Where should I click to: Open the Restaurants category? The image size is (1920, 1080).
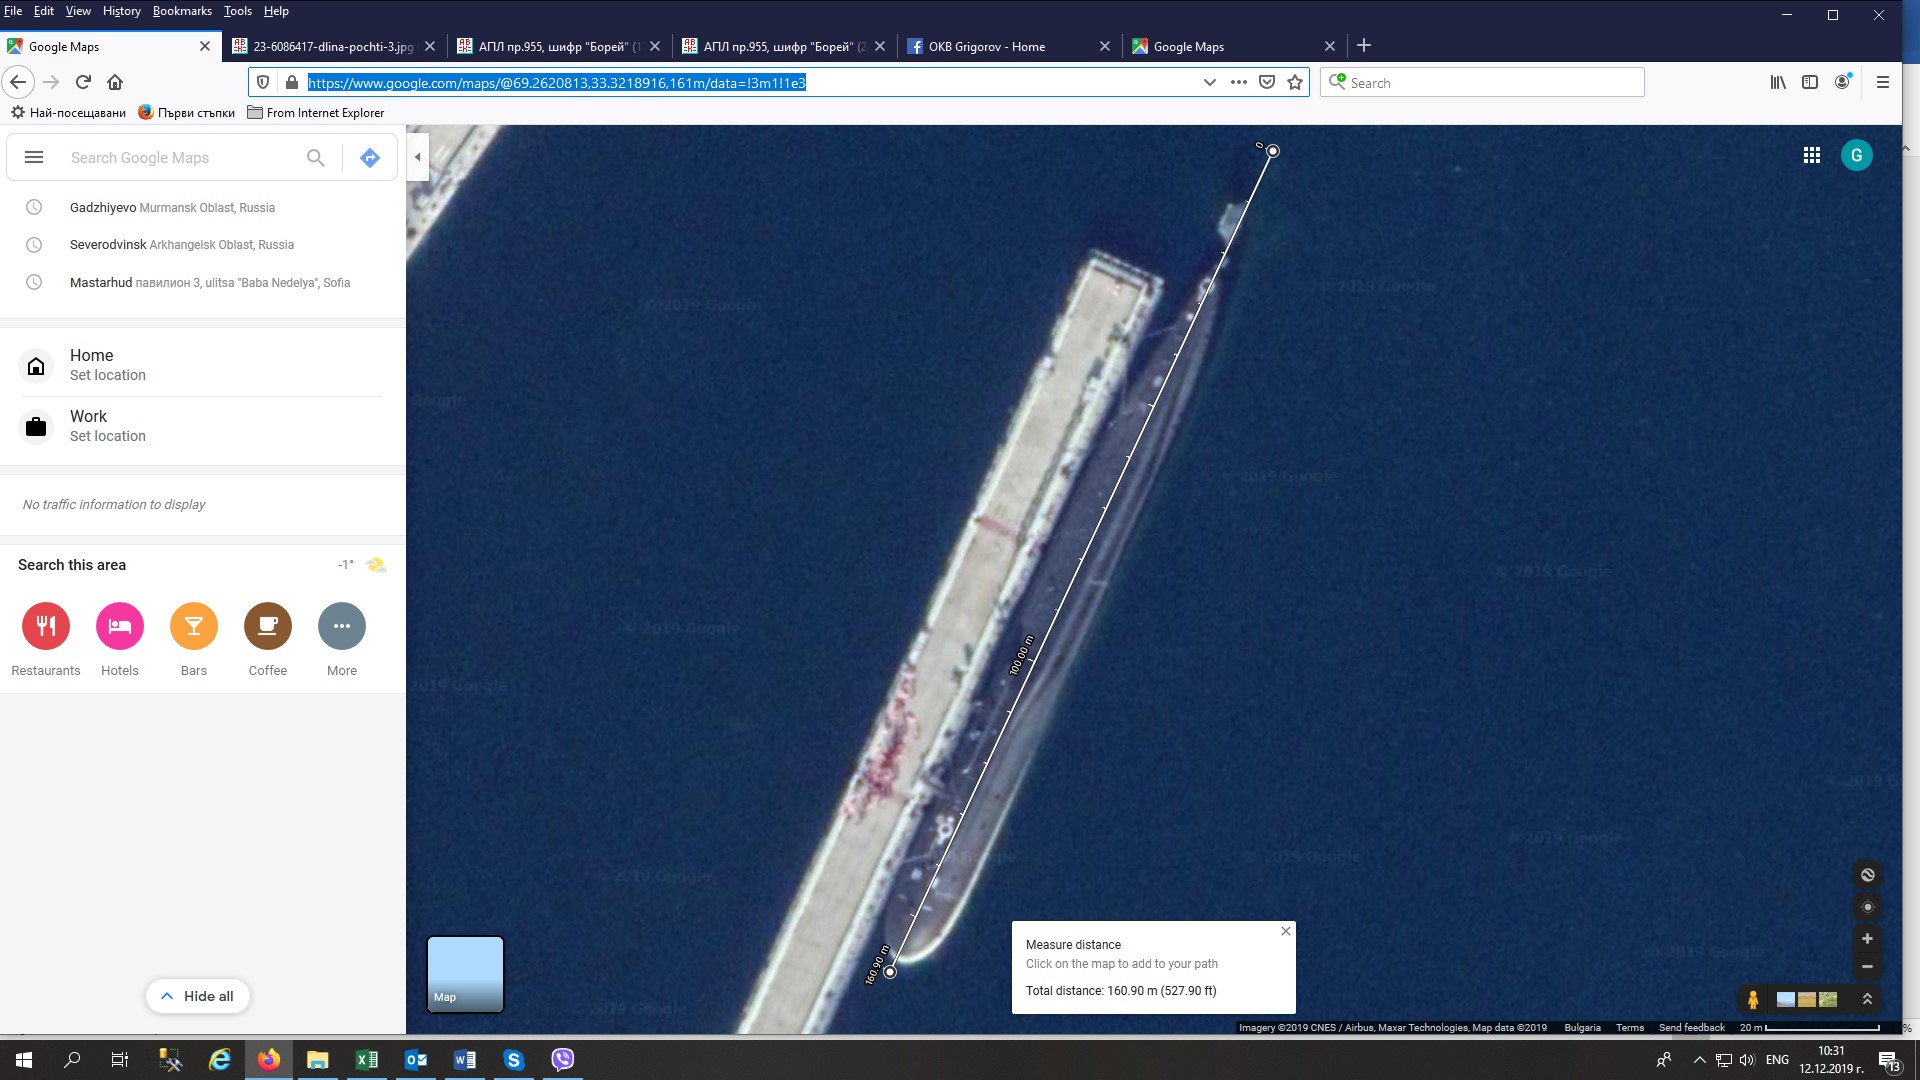pyautogui.click(x=46, y=627)
